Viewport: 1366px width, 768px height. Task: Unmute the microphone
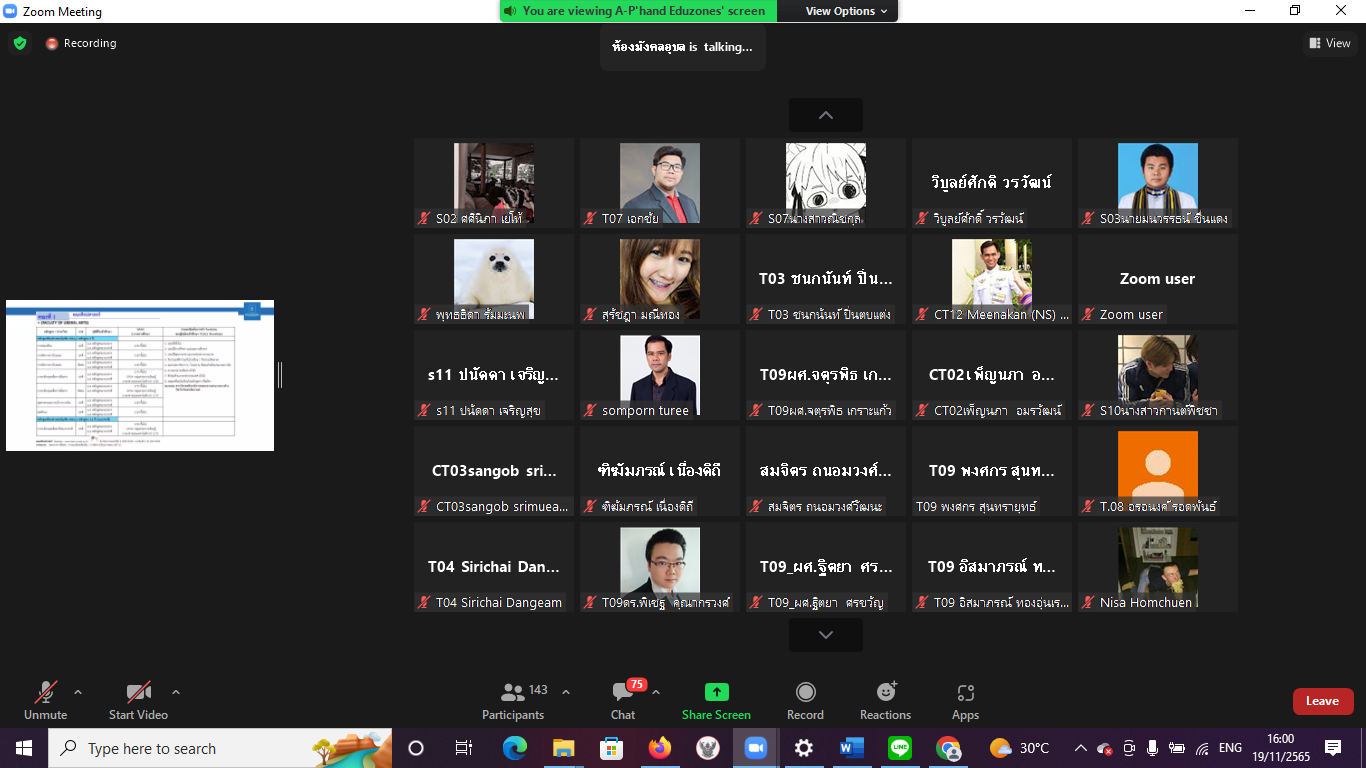[45, 699]
